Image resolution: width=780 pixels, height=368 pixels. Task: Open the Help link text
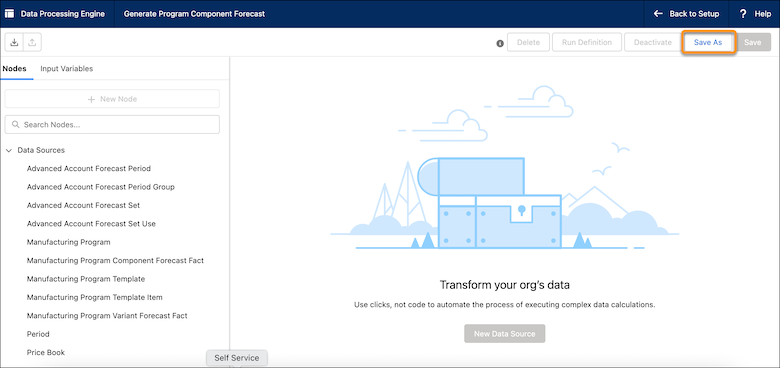click(x=763, y=14)
